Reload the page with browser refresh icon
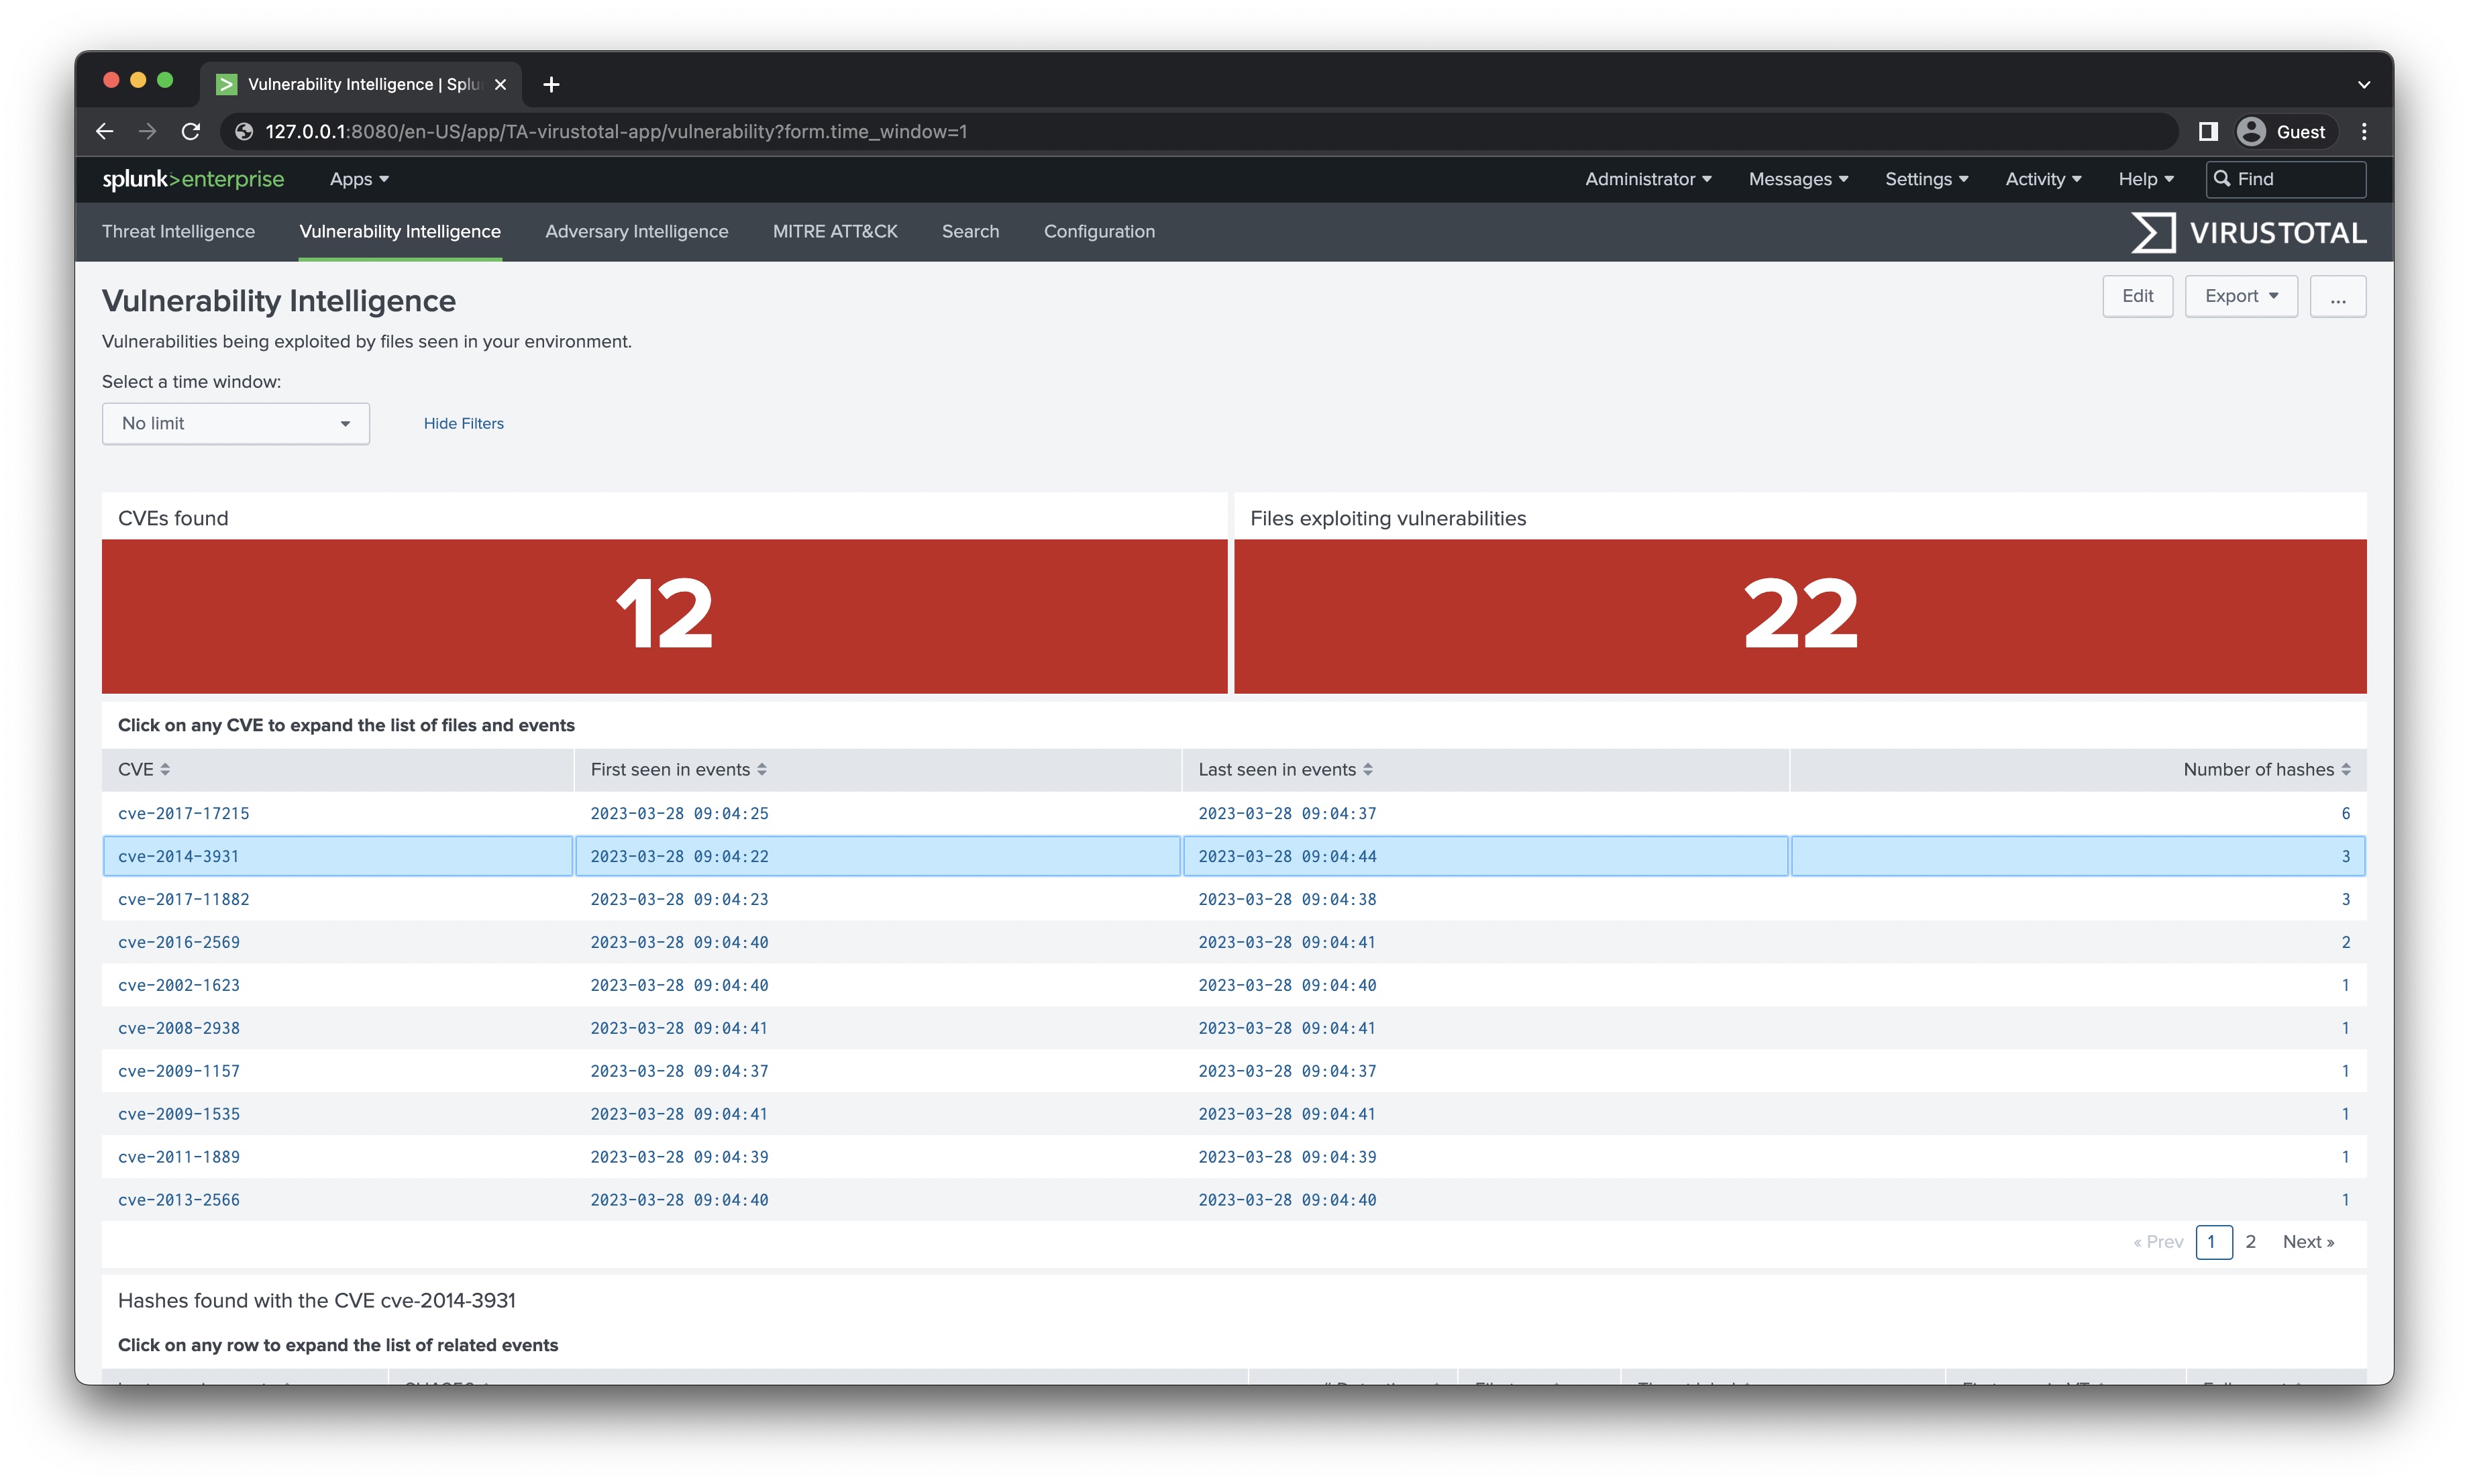2469x1484 pixels. coord(191,131)
